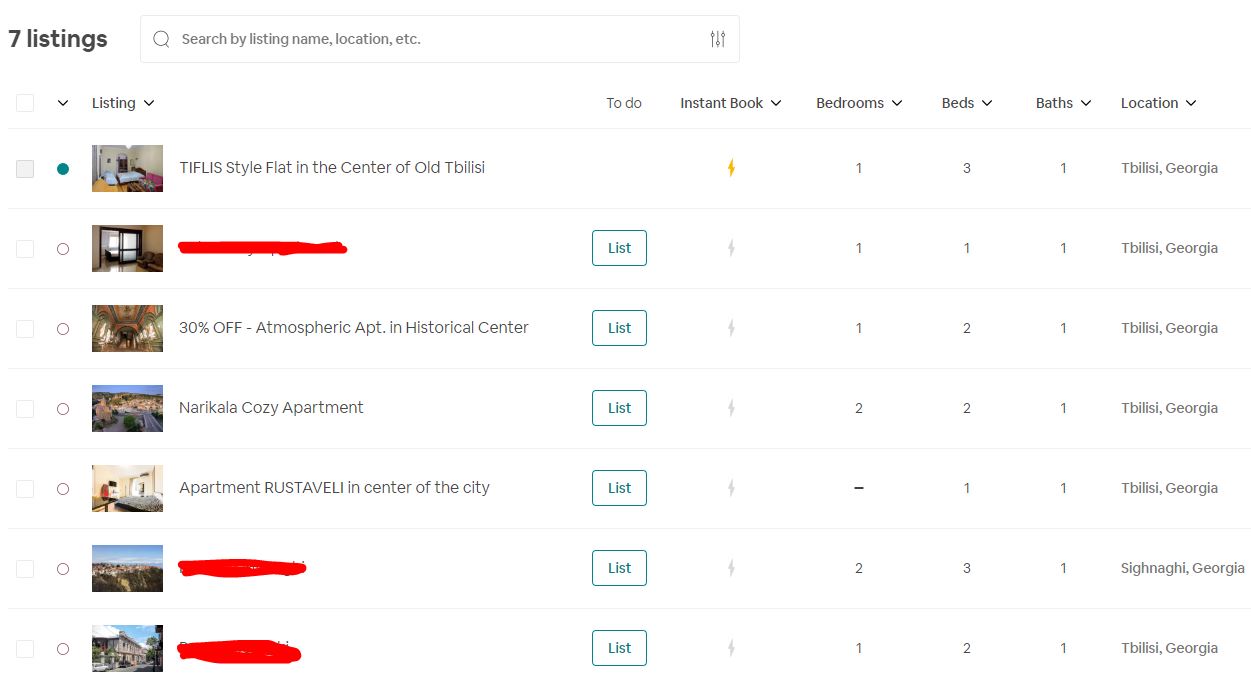Click the green status dot for TIFLIS listing
Image resolution: width=1251 pixels, height=673 pixels.
click(63, 169)
